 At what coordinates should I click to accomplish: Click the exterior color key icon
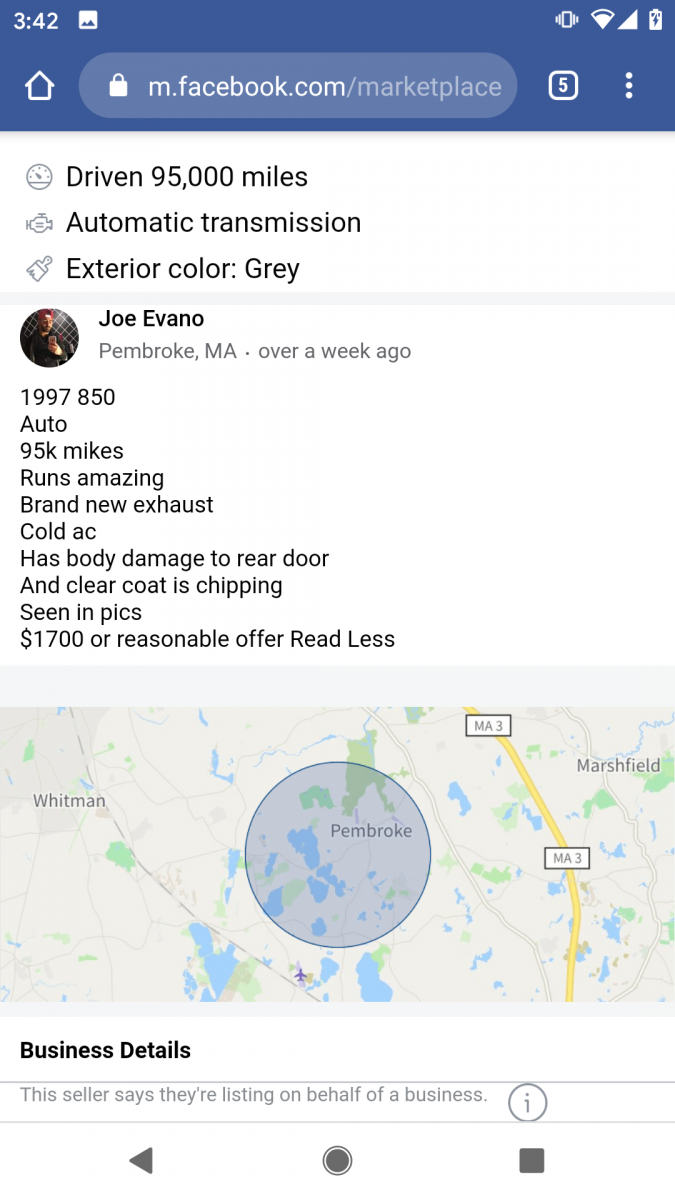tap(36, 268)
